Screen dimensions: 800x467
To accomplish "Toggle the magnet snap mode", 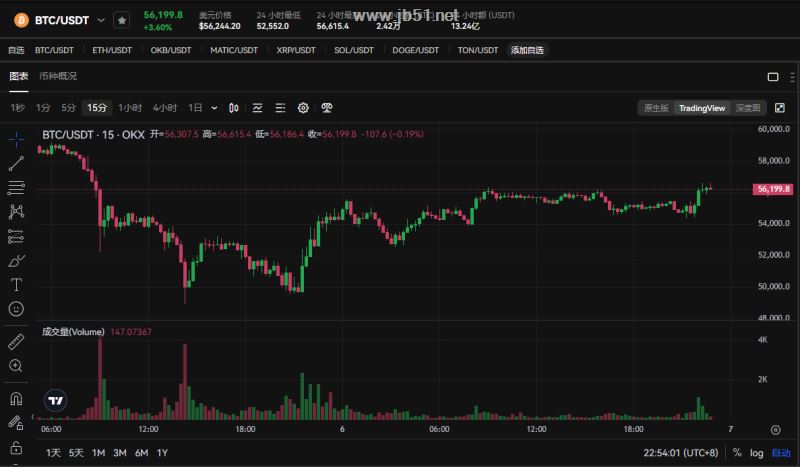I will [16, 398].
